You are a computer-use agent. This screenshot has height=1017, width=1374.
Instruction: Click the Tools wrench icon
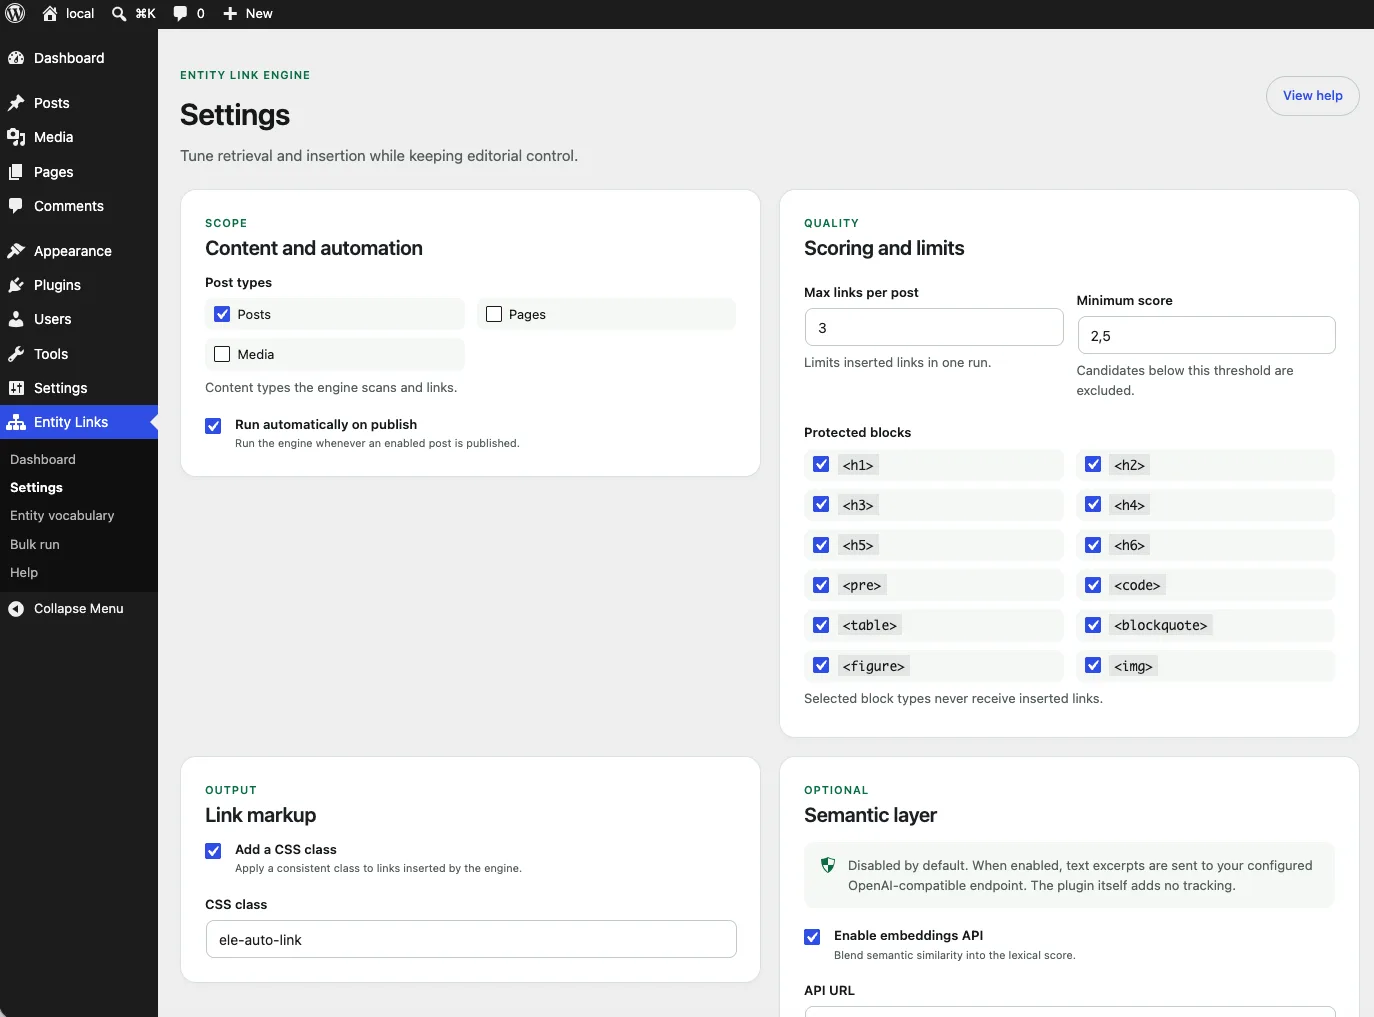point(16,354)
